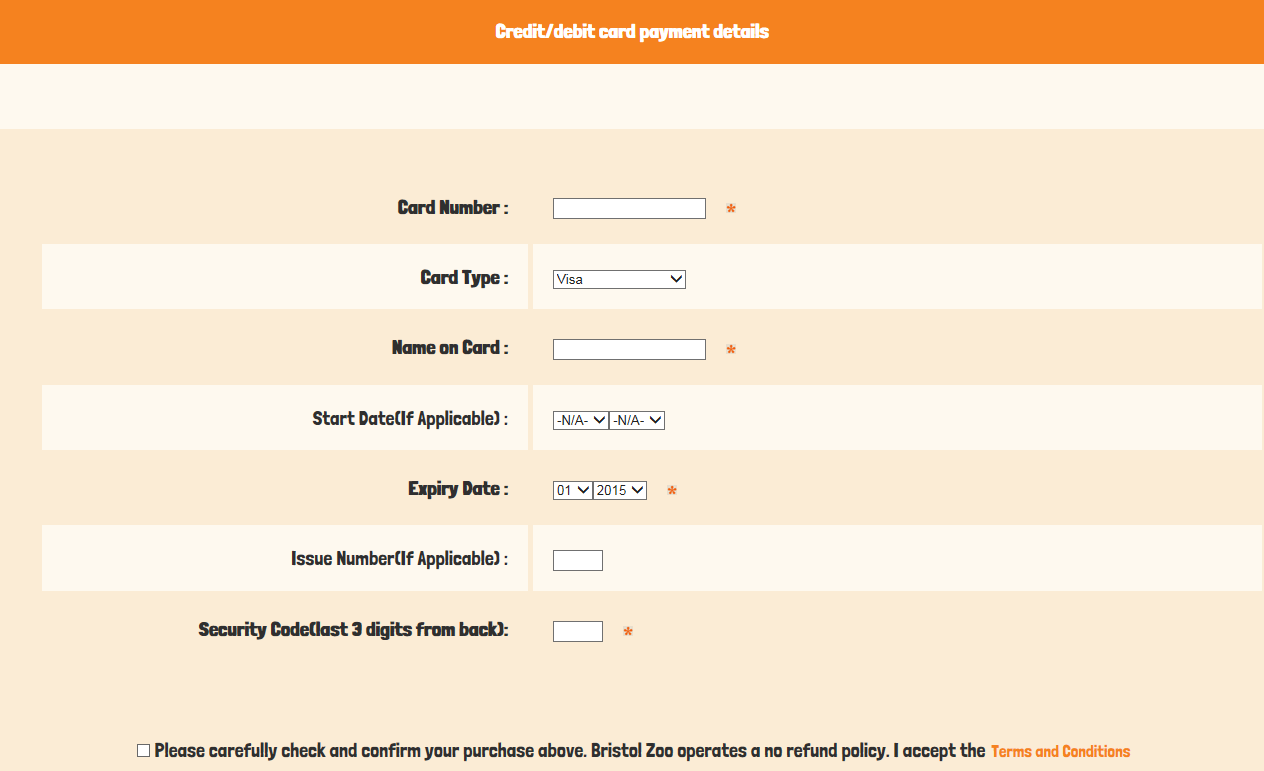Click the Card Number label
Screen dimensions: 1264x771
(x=452, y=208)
